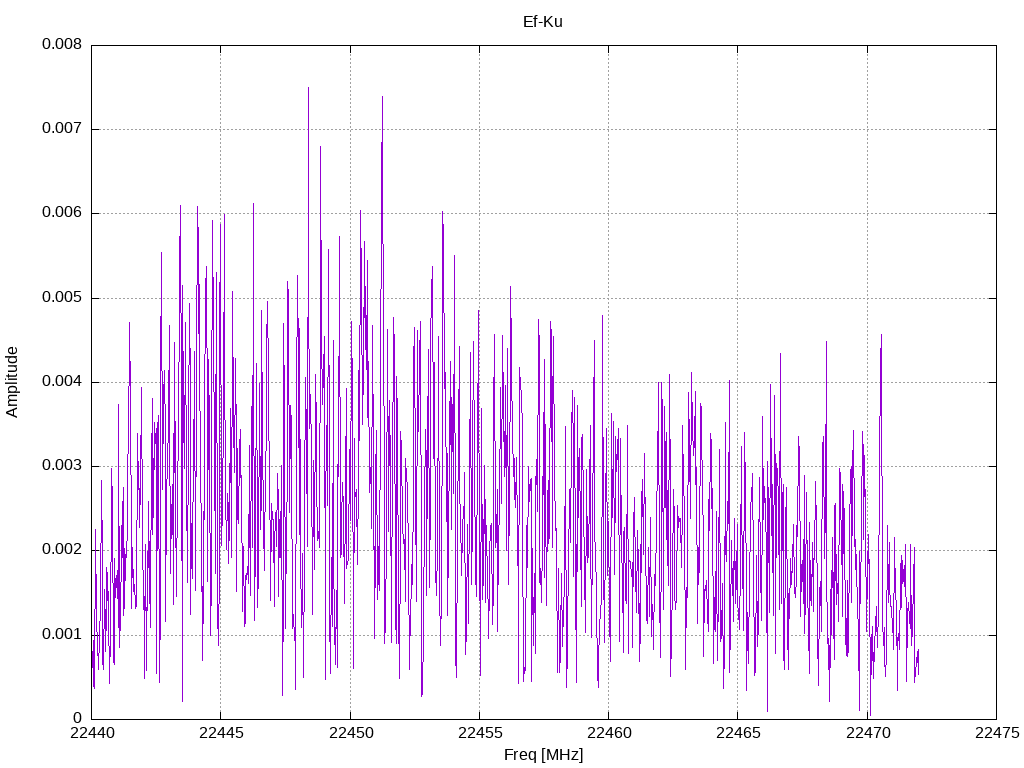Click the y-axis tick label 0.003
The width and height of the screenshot is (1024, 768).
62,466
